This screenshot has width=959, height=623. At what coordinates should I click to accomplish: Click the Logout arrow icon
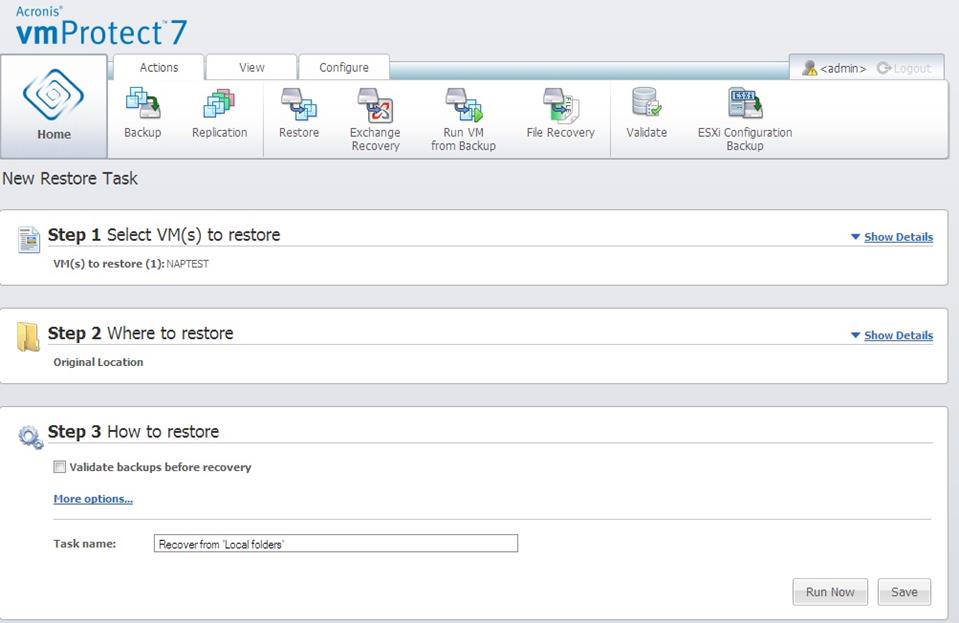(x=883, y=68)
